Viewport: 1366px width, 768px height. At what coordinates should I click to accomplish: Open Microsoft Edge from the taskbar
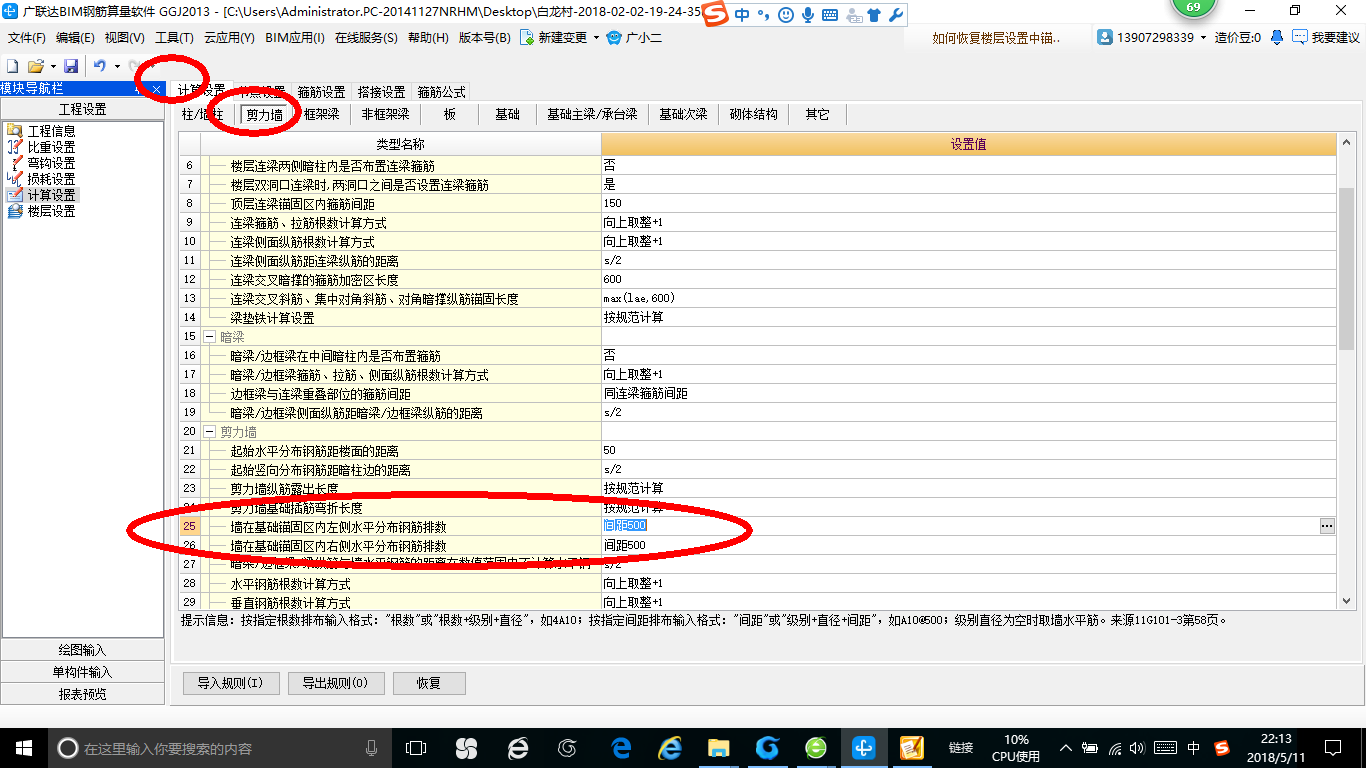[621, 747]
